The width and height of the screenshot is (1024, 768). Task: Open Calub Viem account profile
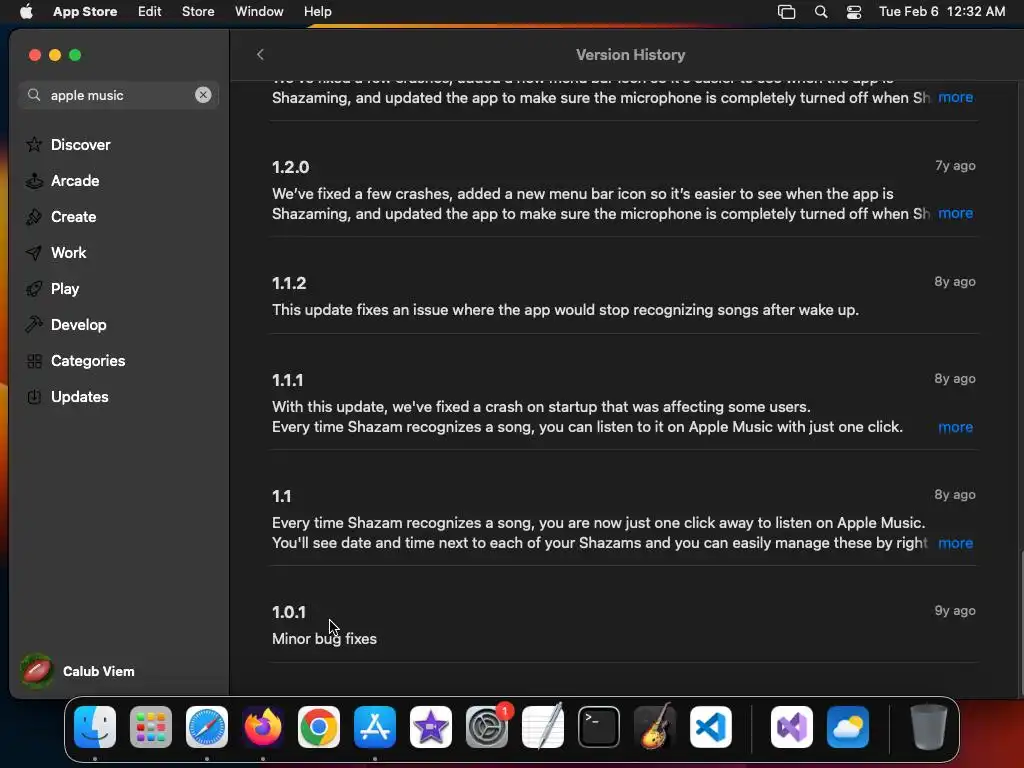point(78,671)
